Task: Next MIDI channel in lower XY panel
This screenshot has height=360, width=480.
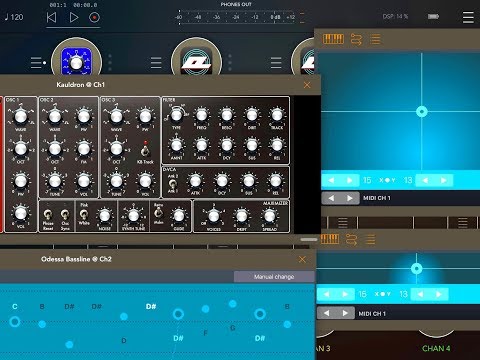Action: [345, 313]
